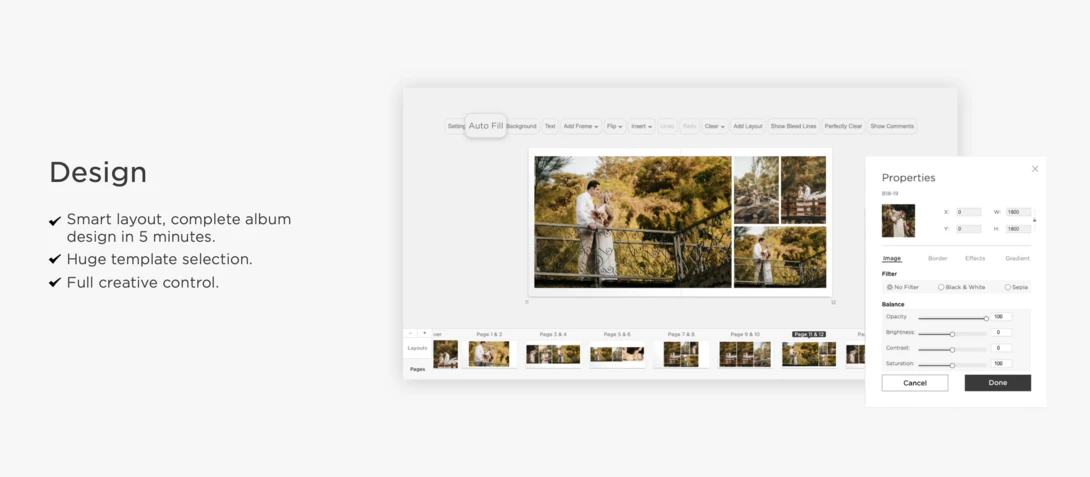Switch to the Gradient tab
This screenshot has height=477, width=1090.
(1017, 259)
